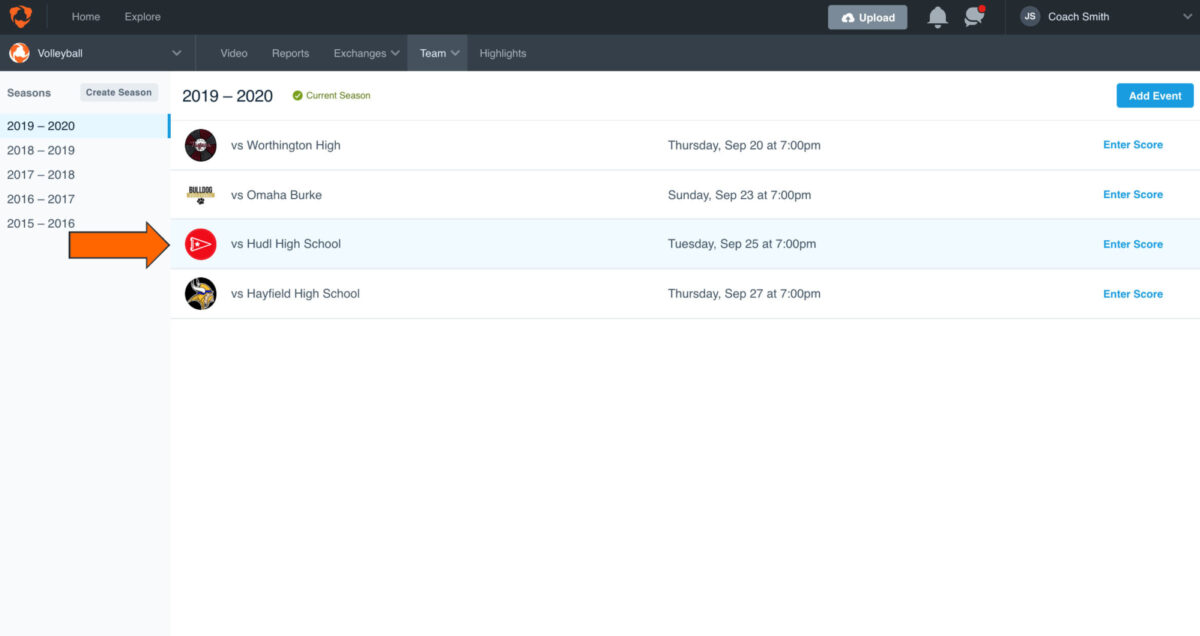
Task: Select the Omaha Burke bulldog logo
Action: pyautogui.click(x=200, y=194)
